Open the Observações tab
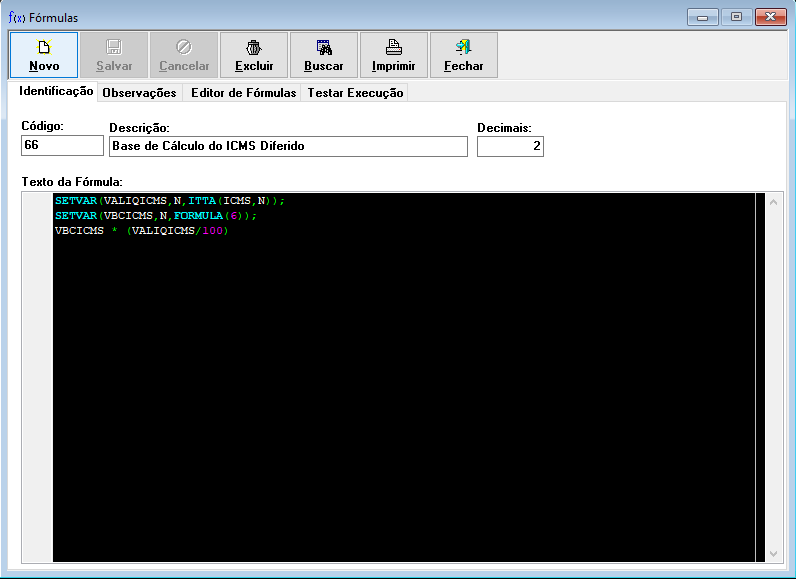Screen dimensions: 796x579 click(x=139, y=93)
